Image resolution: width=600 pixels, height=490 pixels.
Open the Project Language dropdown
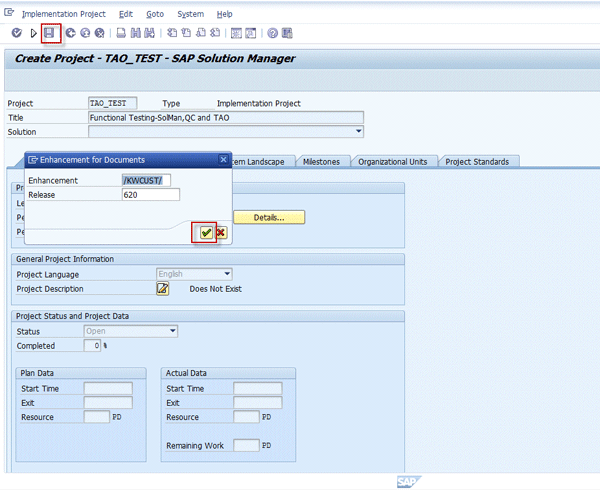[x=227, y=274]
